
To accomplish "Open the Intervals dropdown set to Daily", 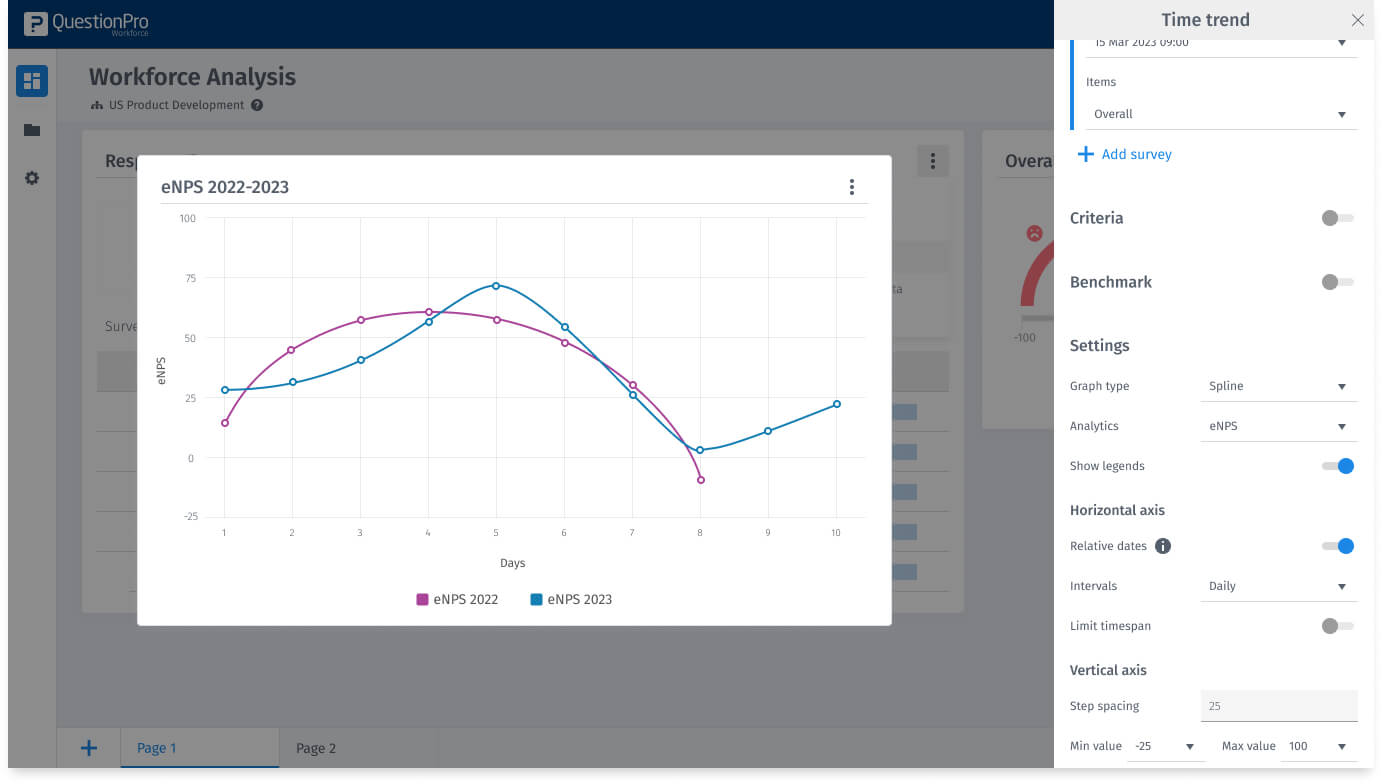I will click(x=1279, y=586).
